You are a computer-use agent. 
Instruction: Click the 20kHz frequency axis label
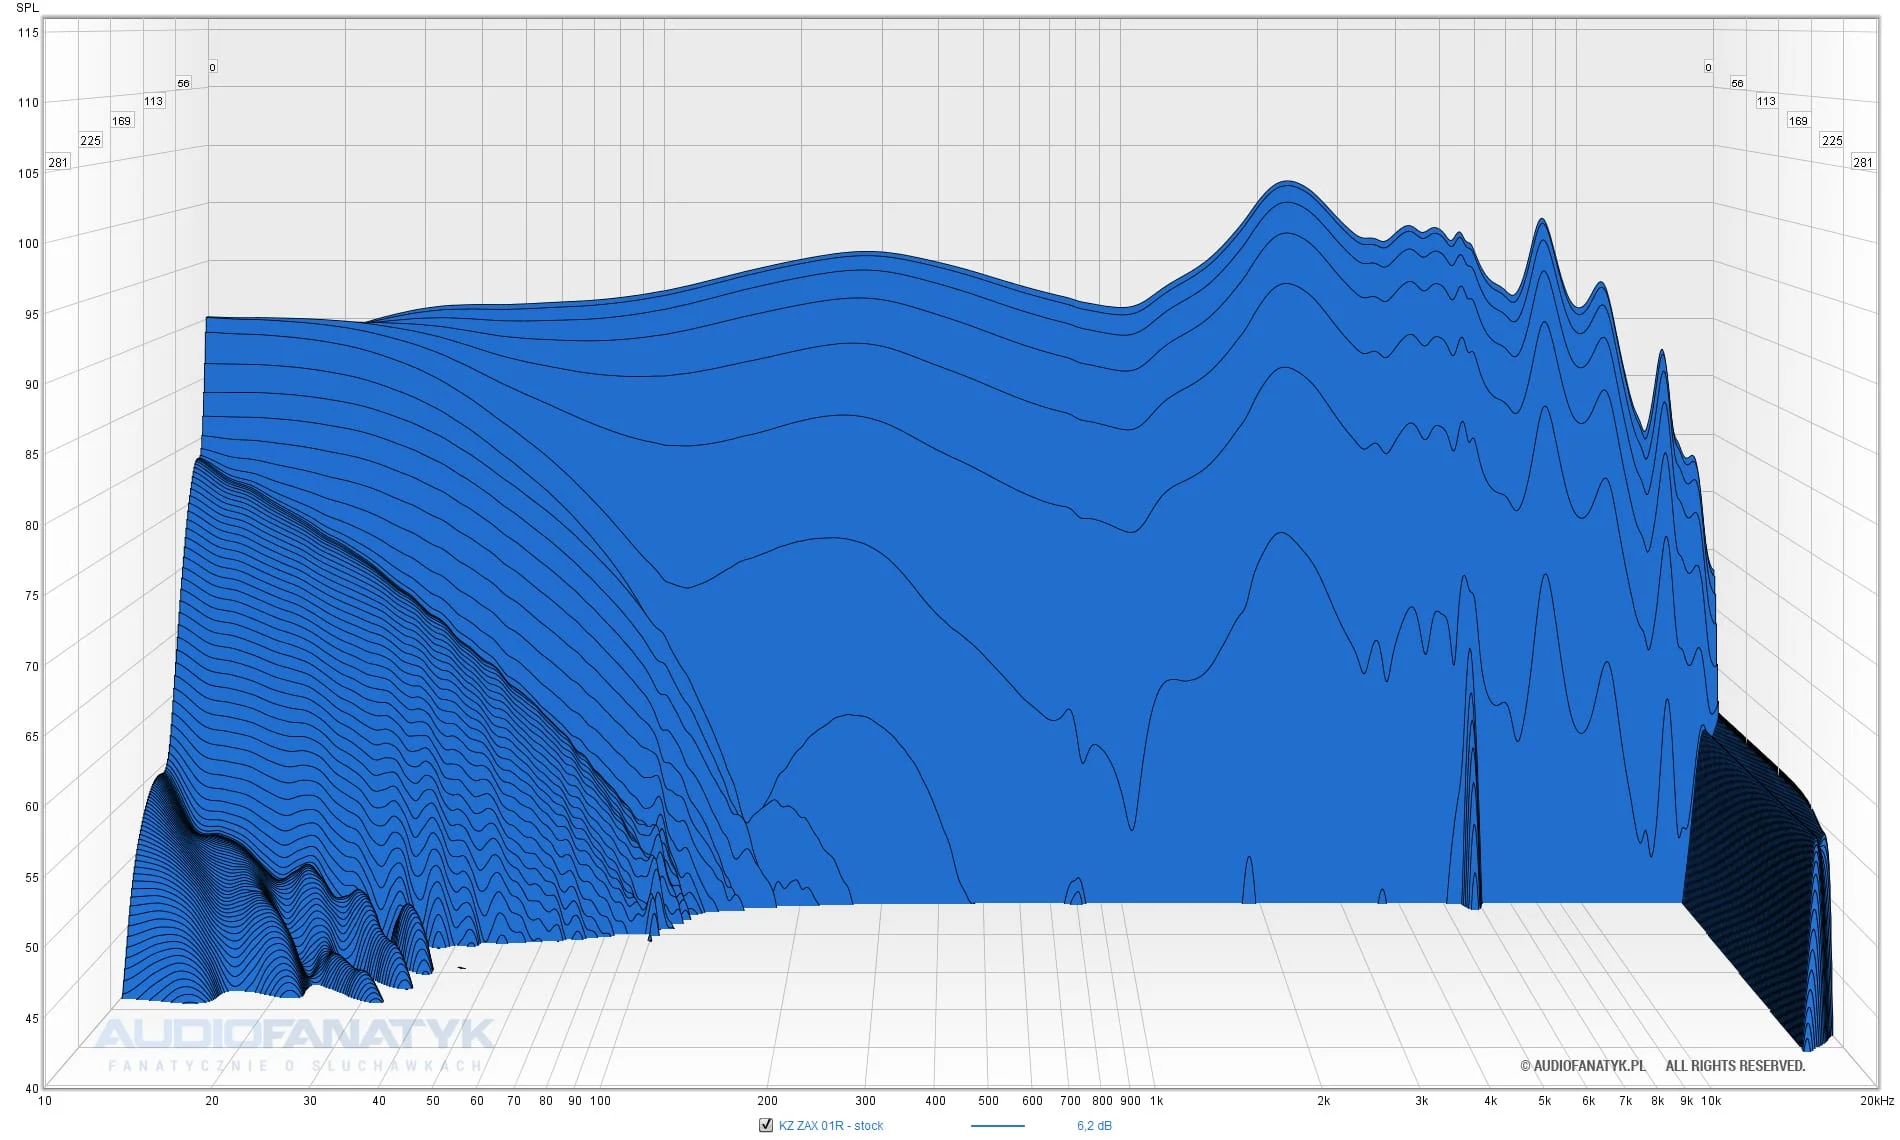pyautogui.click(x=1877, y=1101)
